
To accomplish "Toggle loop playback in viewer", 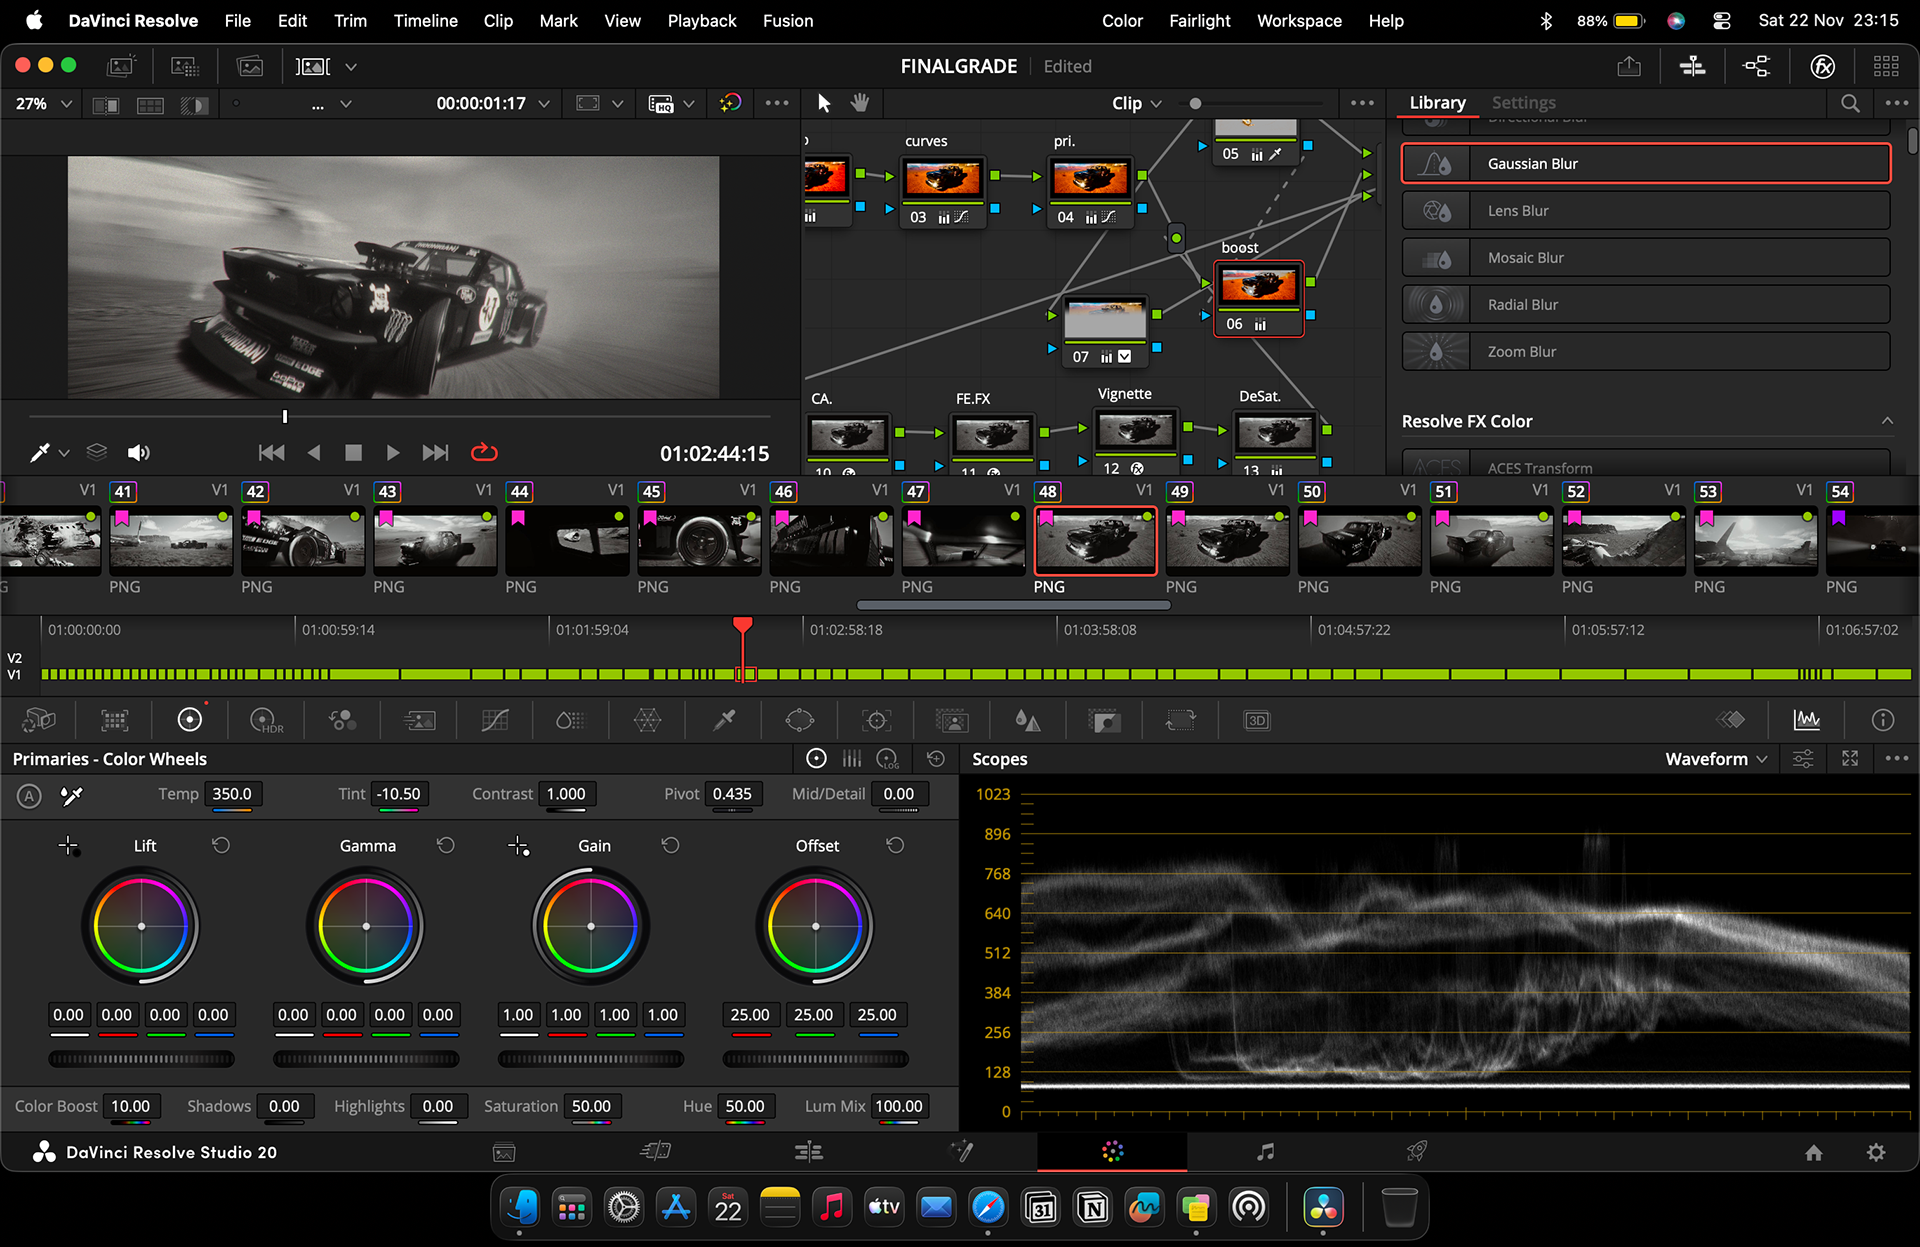I will tap(484, 453).
